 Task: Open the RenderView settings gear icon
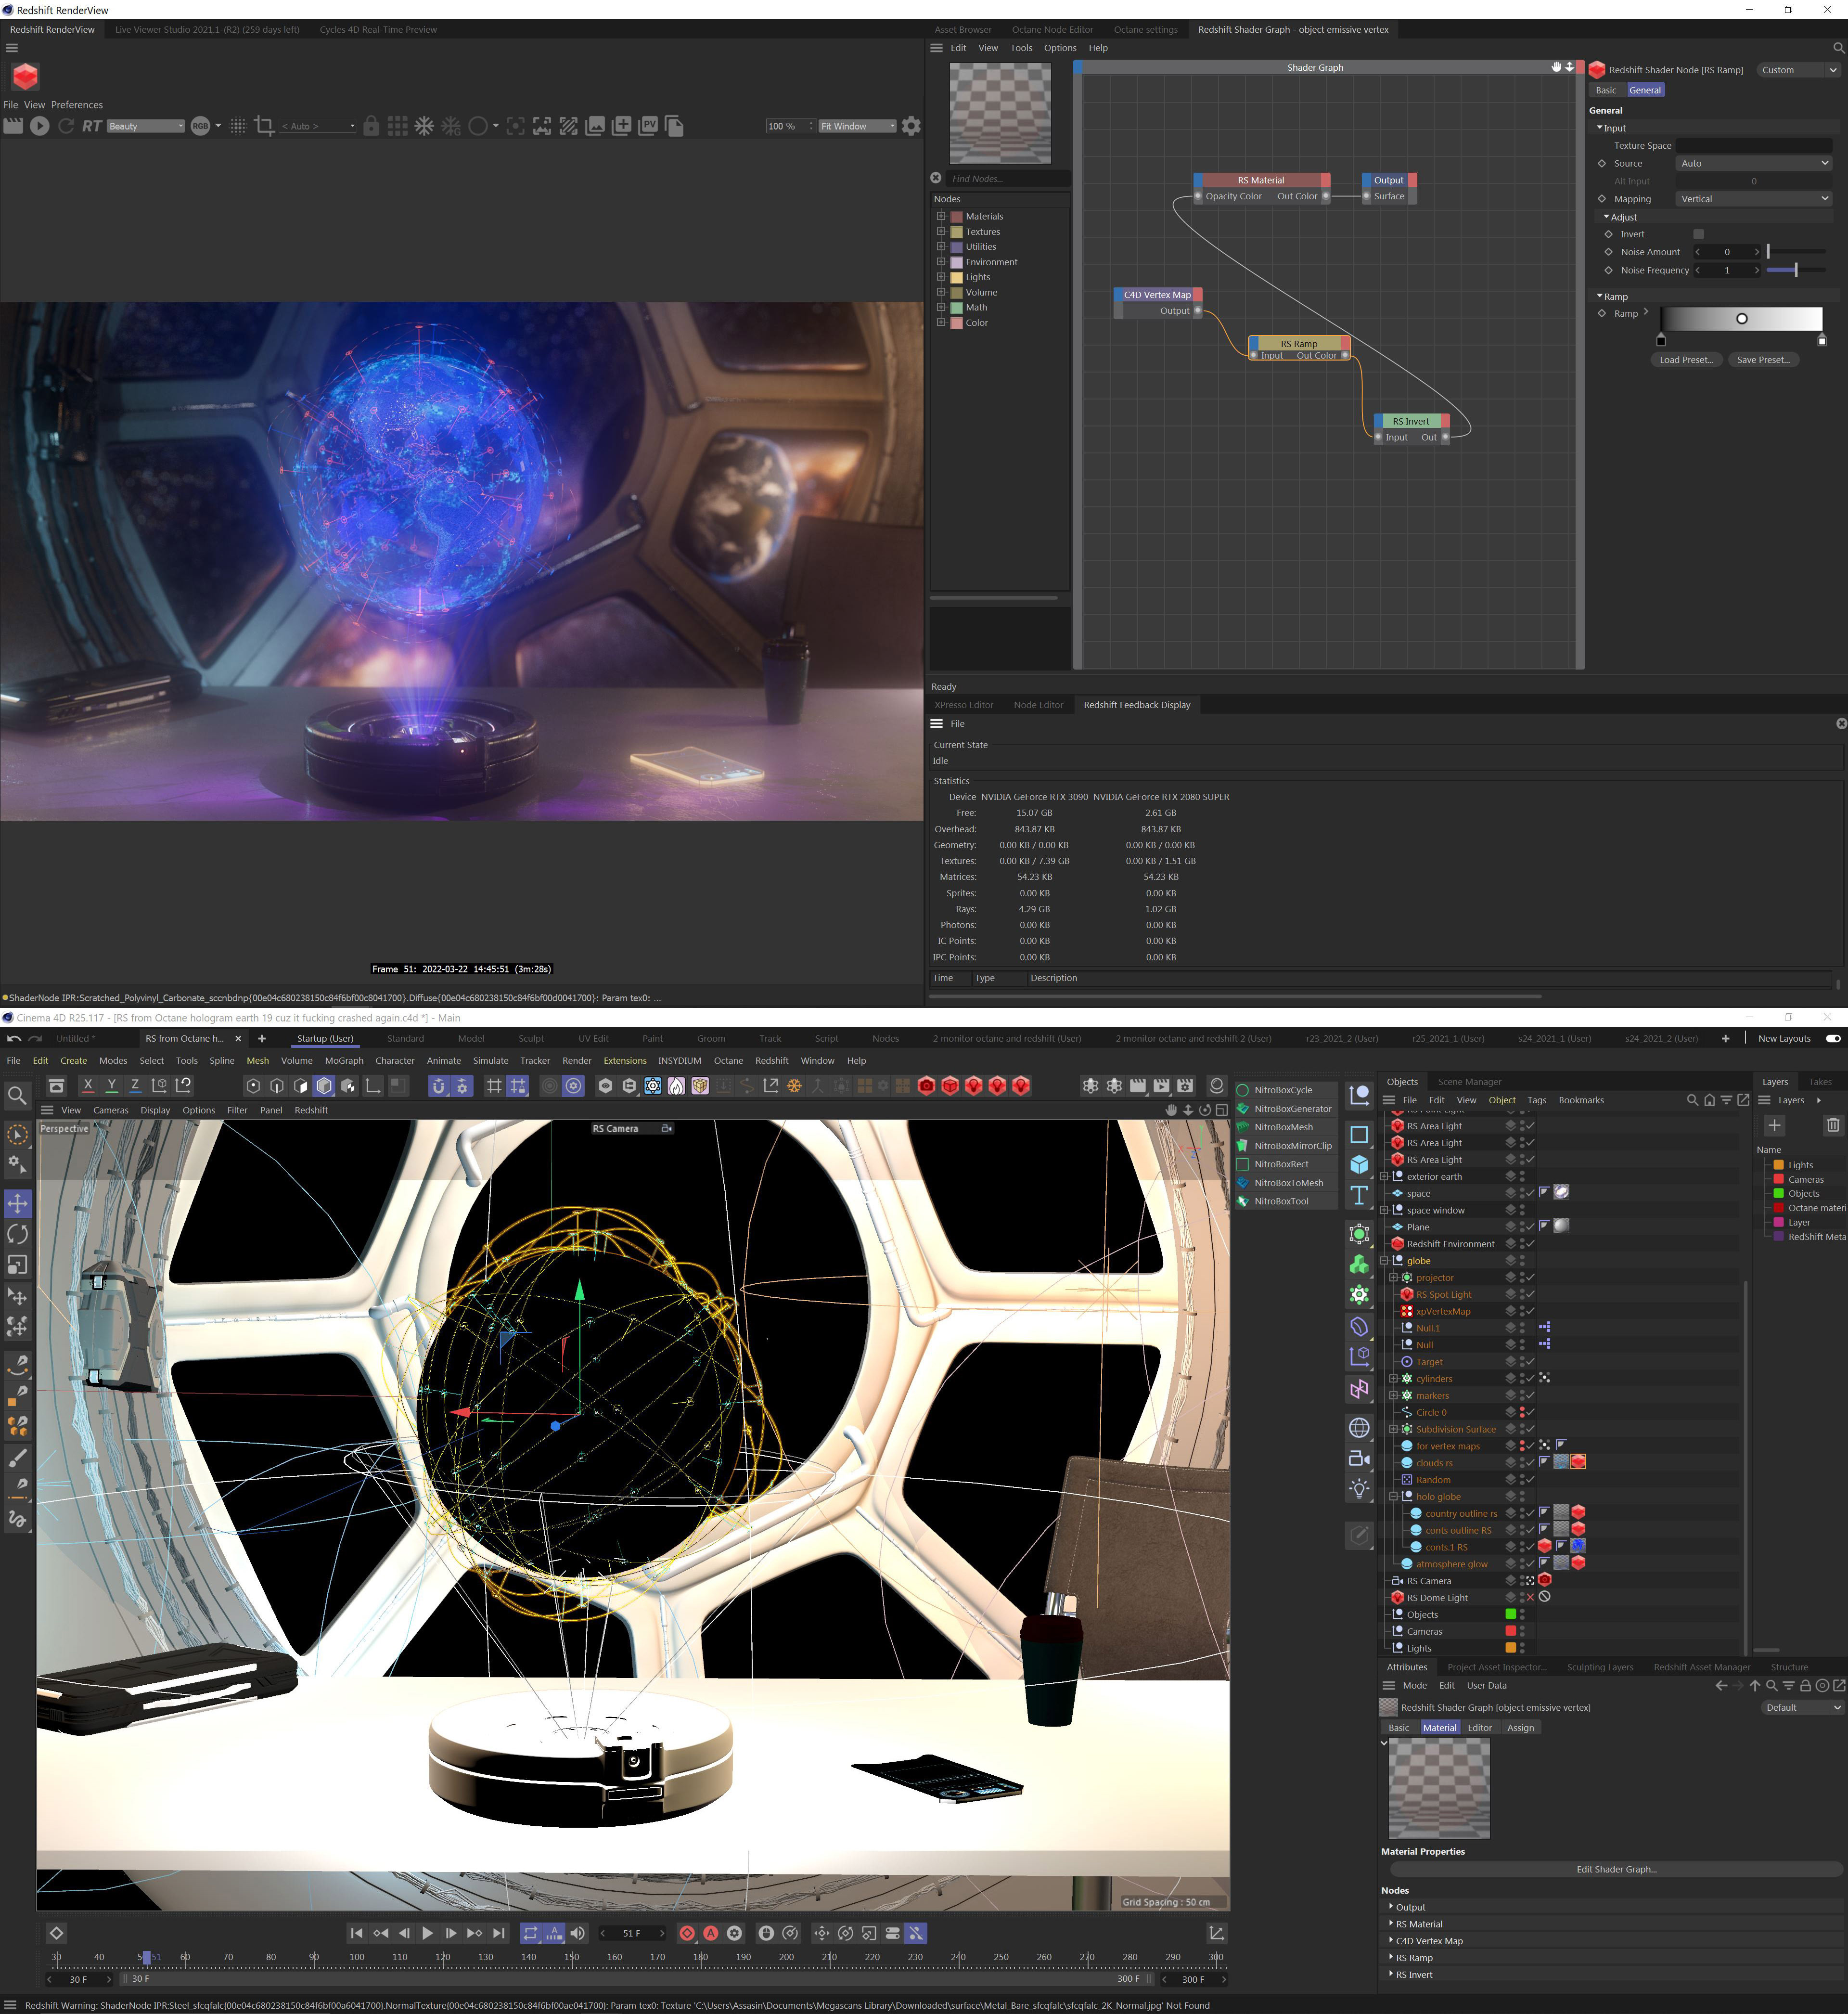tap(911, 126)
